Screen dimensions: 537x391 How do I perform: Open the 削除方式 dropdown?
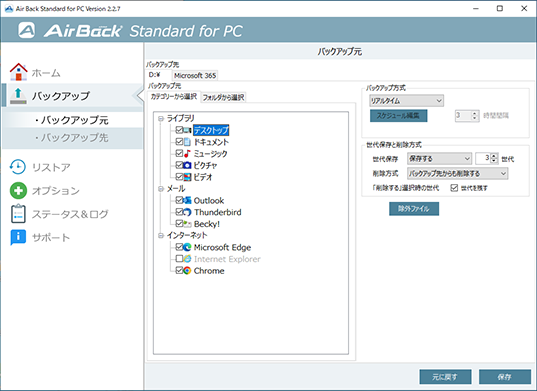pyautogui.click(x=457, y=173)
